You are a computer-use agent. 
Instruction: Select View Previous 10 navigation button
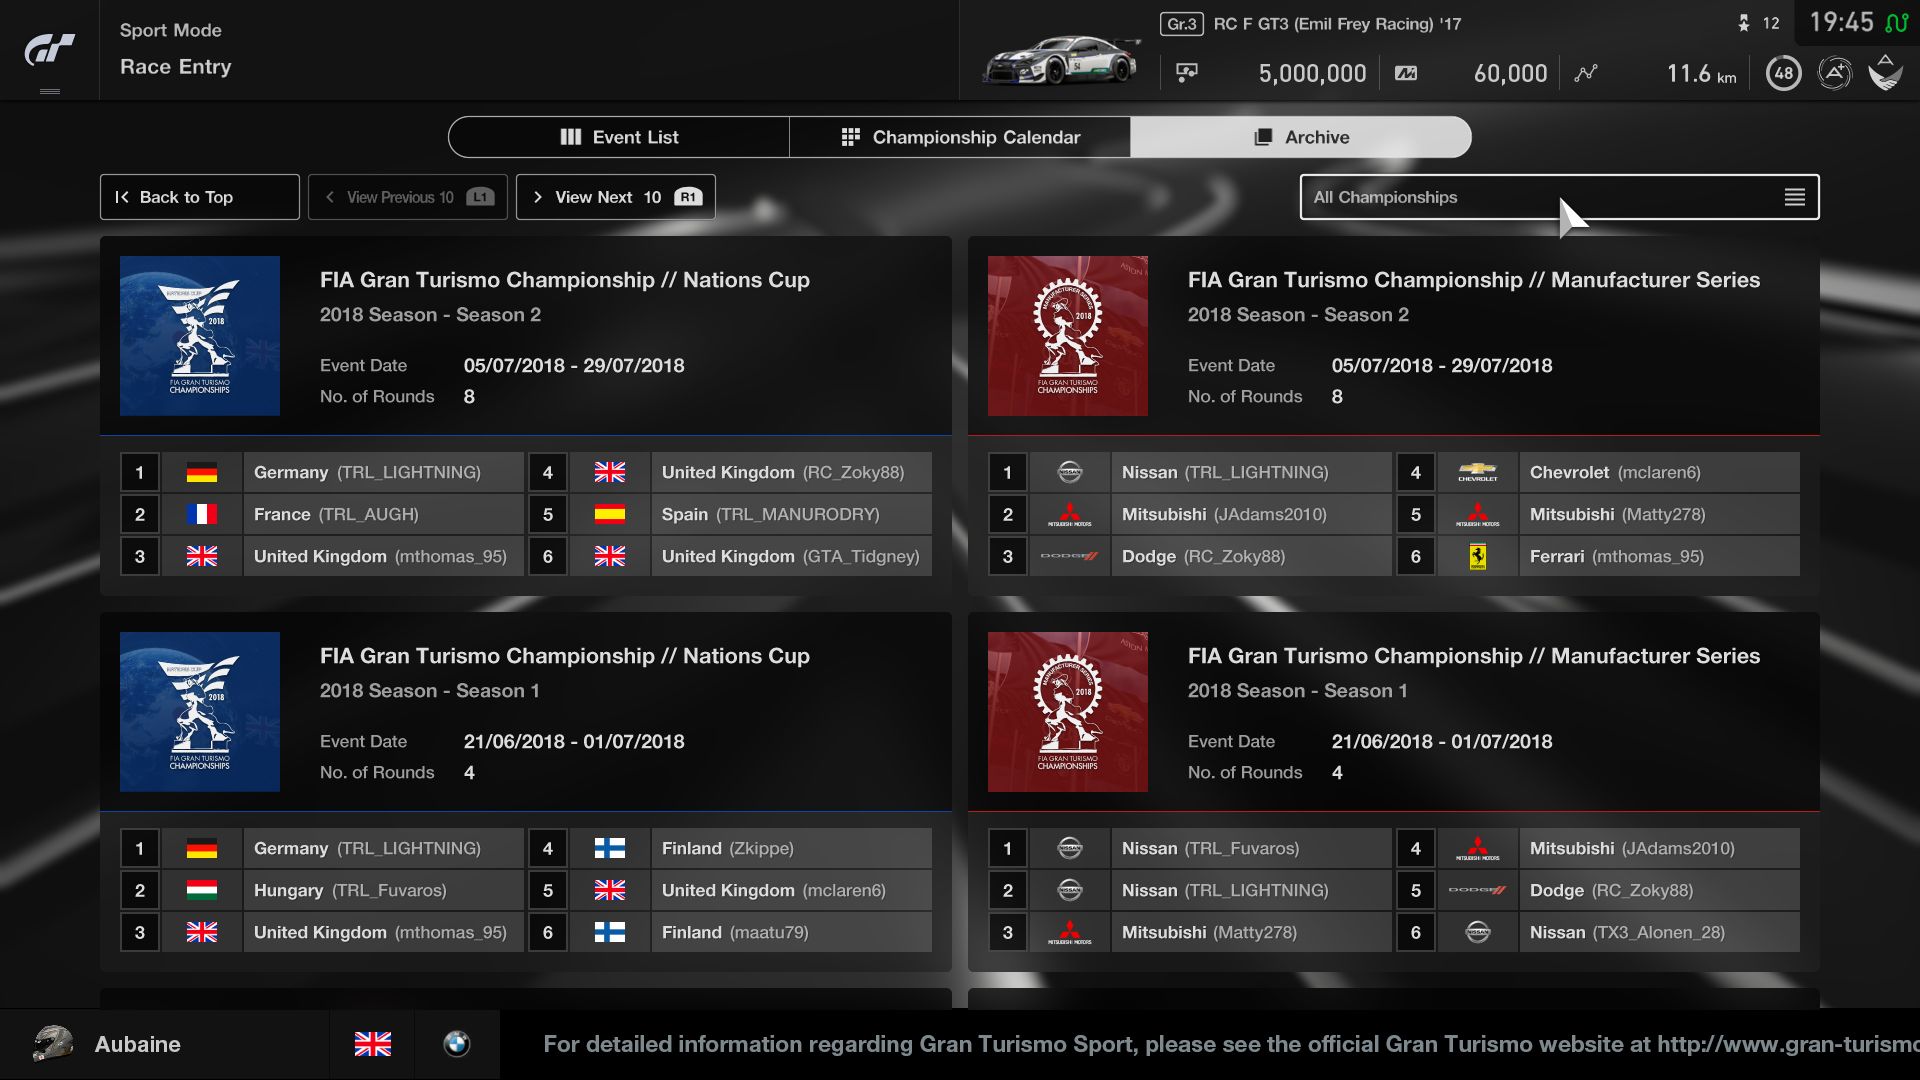[x=402, y=196]
